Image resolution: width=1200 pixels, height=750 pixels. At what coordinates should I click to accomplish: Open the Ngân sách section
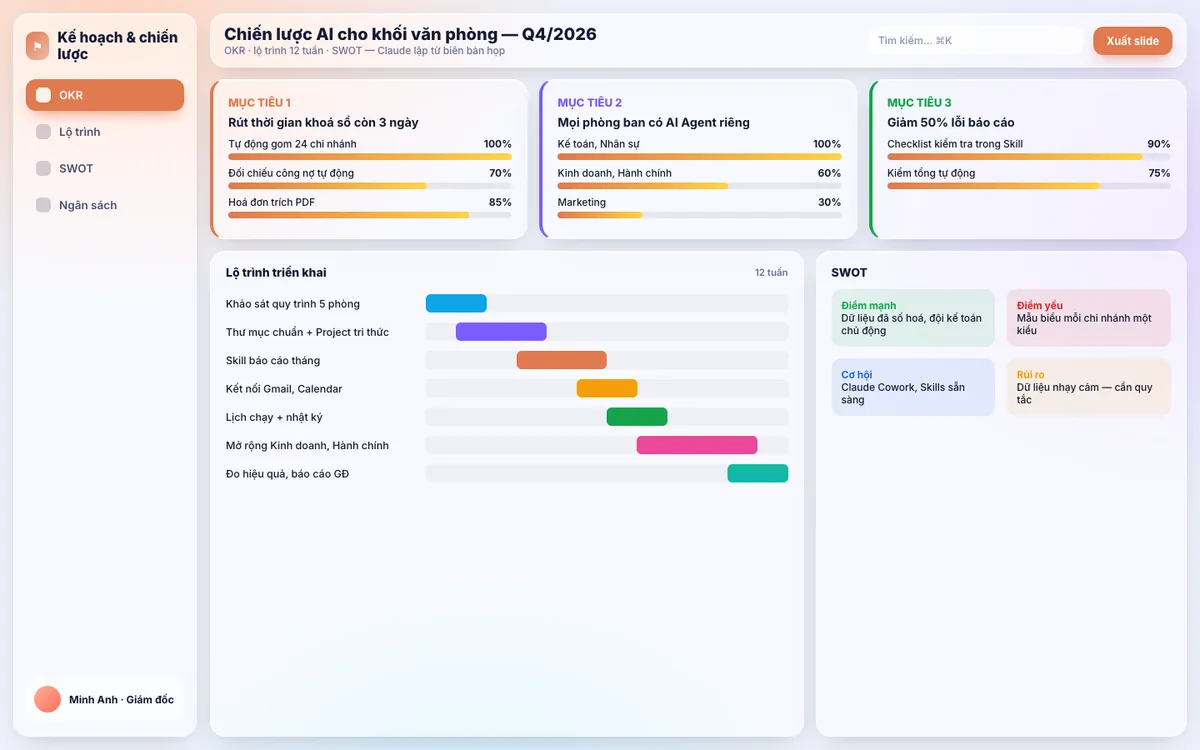(105, 205)
